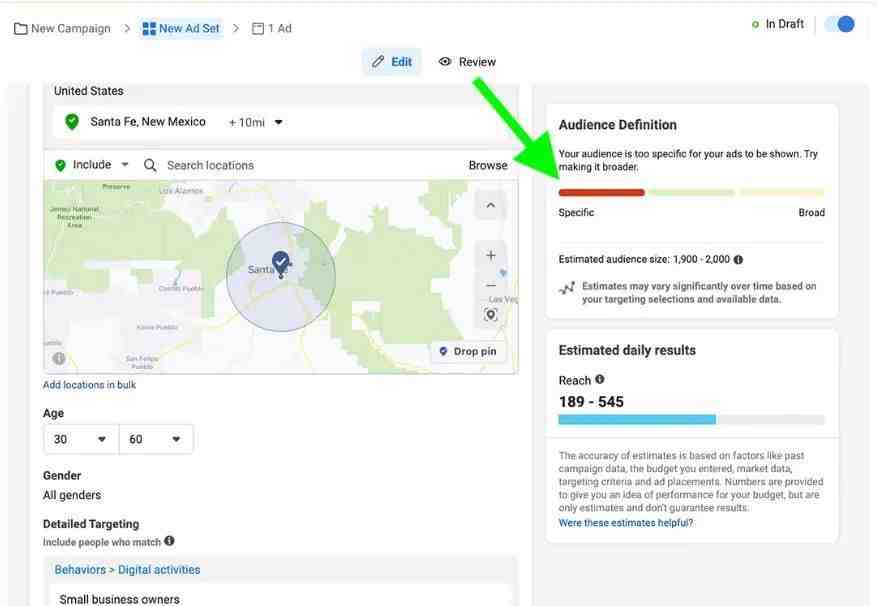Click the Estimated audience size info icon

[739, 259]
